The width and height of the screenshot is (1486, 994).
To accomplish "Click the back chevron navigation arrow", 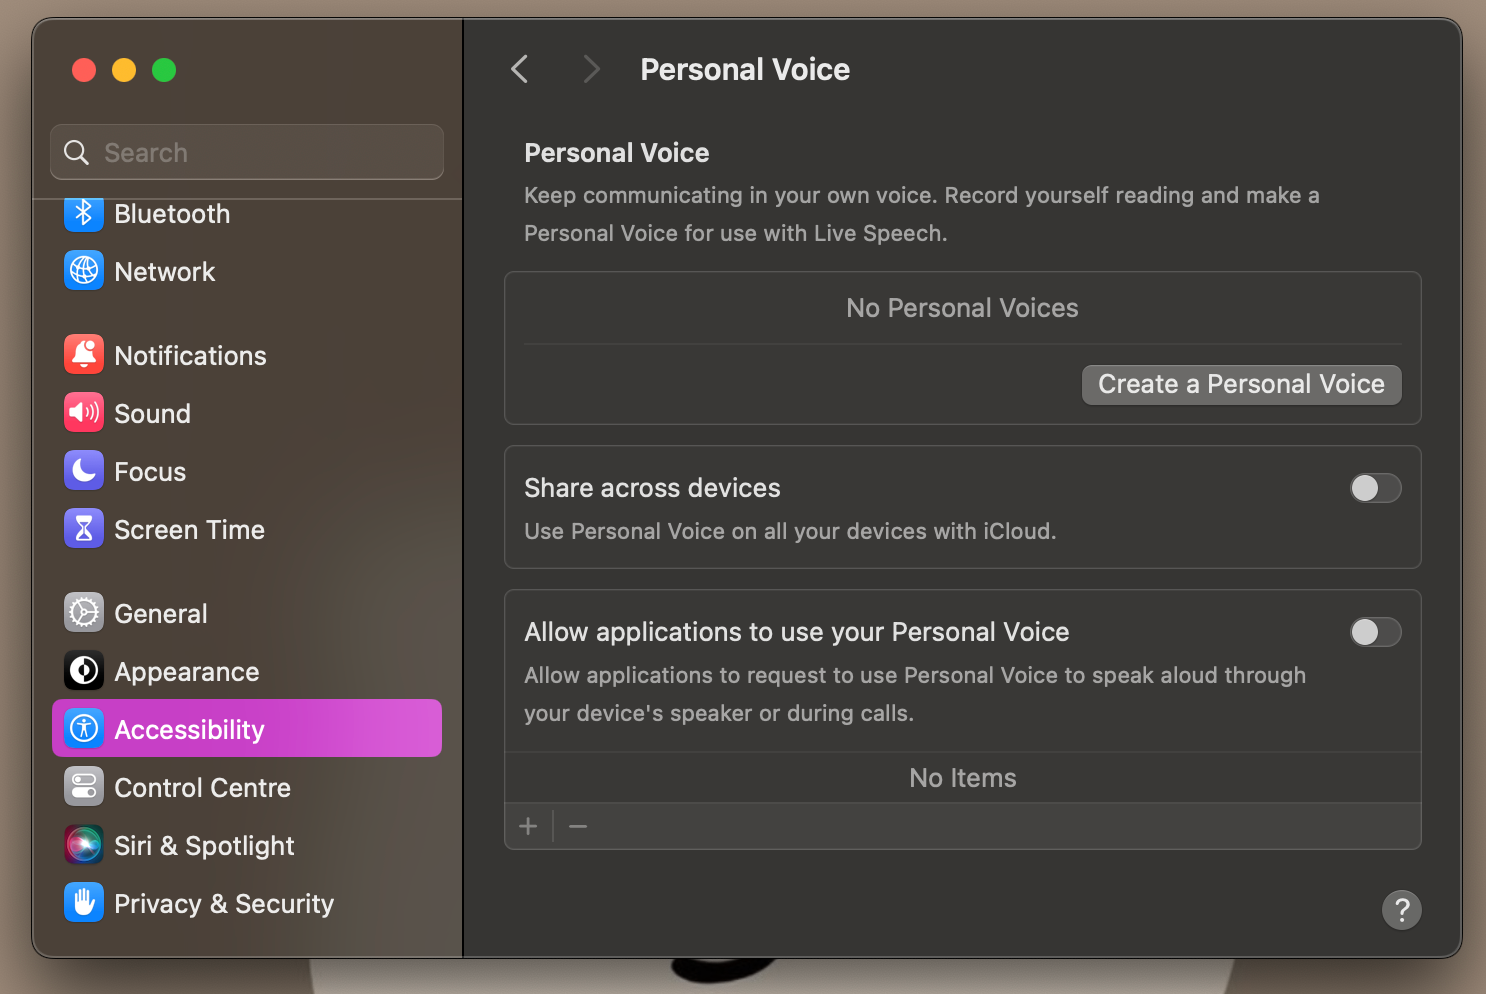I will [x=519, y=69].
